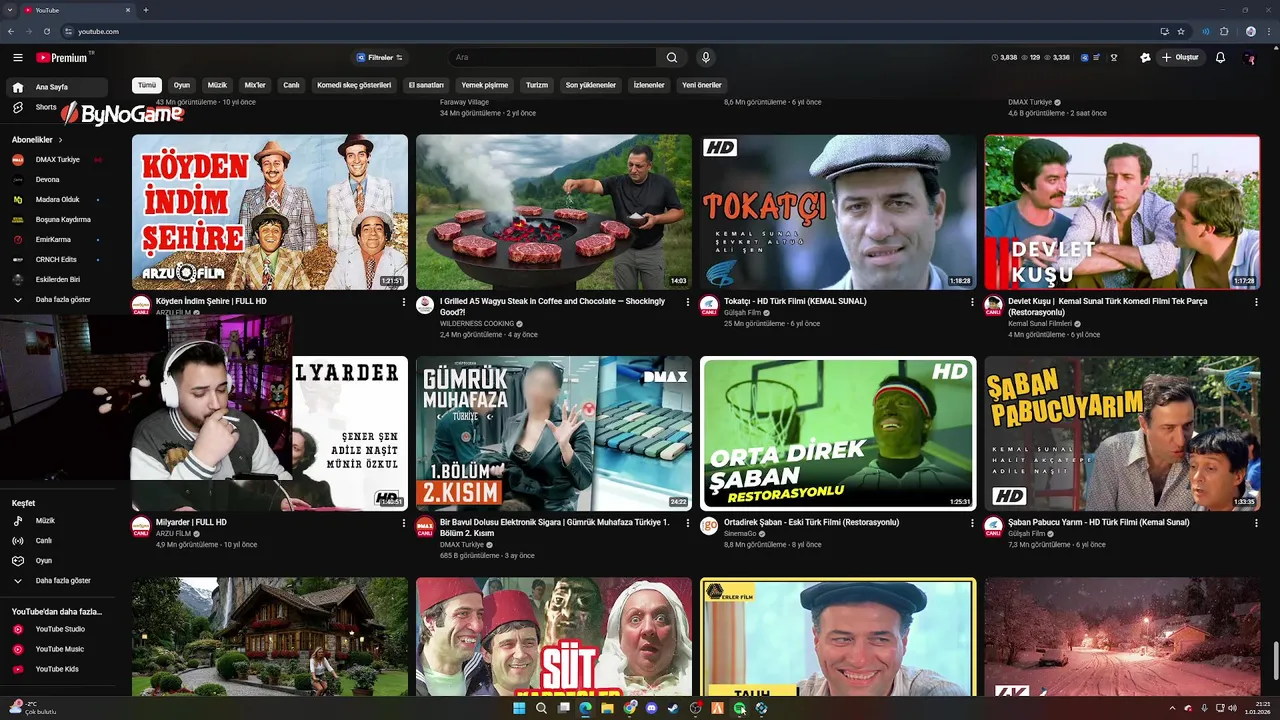Go back to the previous page

[11, 31]
